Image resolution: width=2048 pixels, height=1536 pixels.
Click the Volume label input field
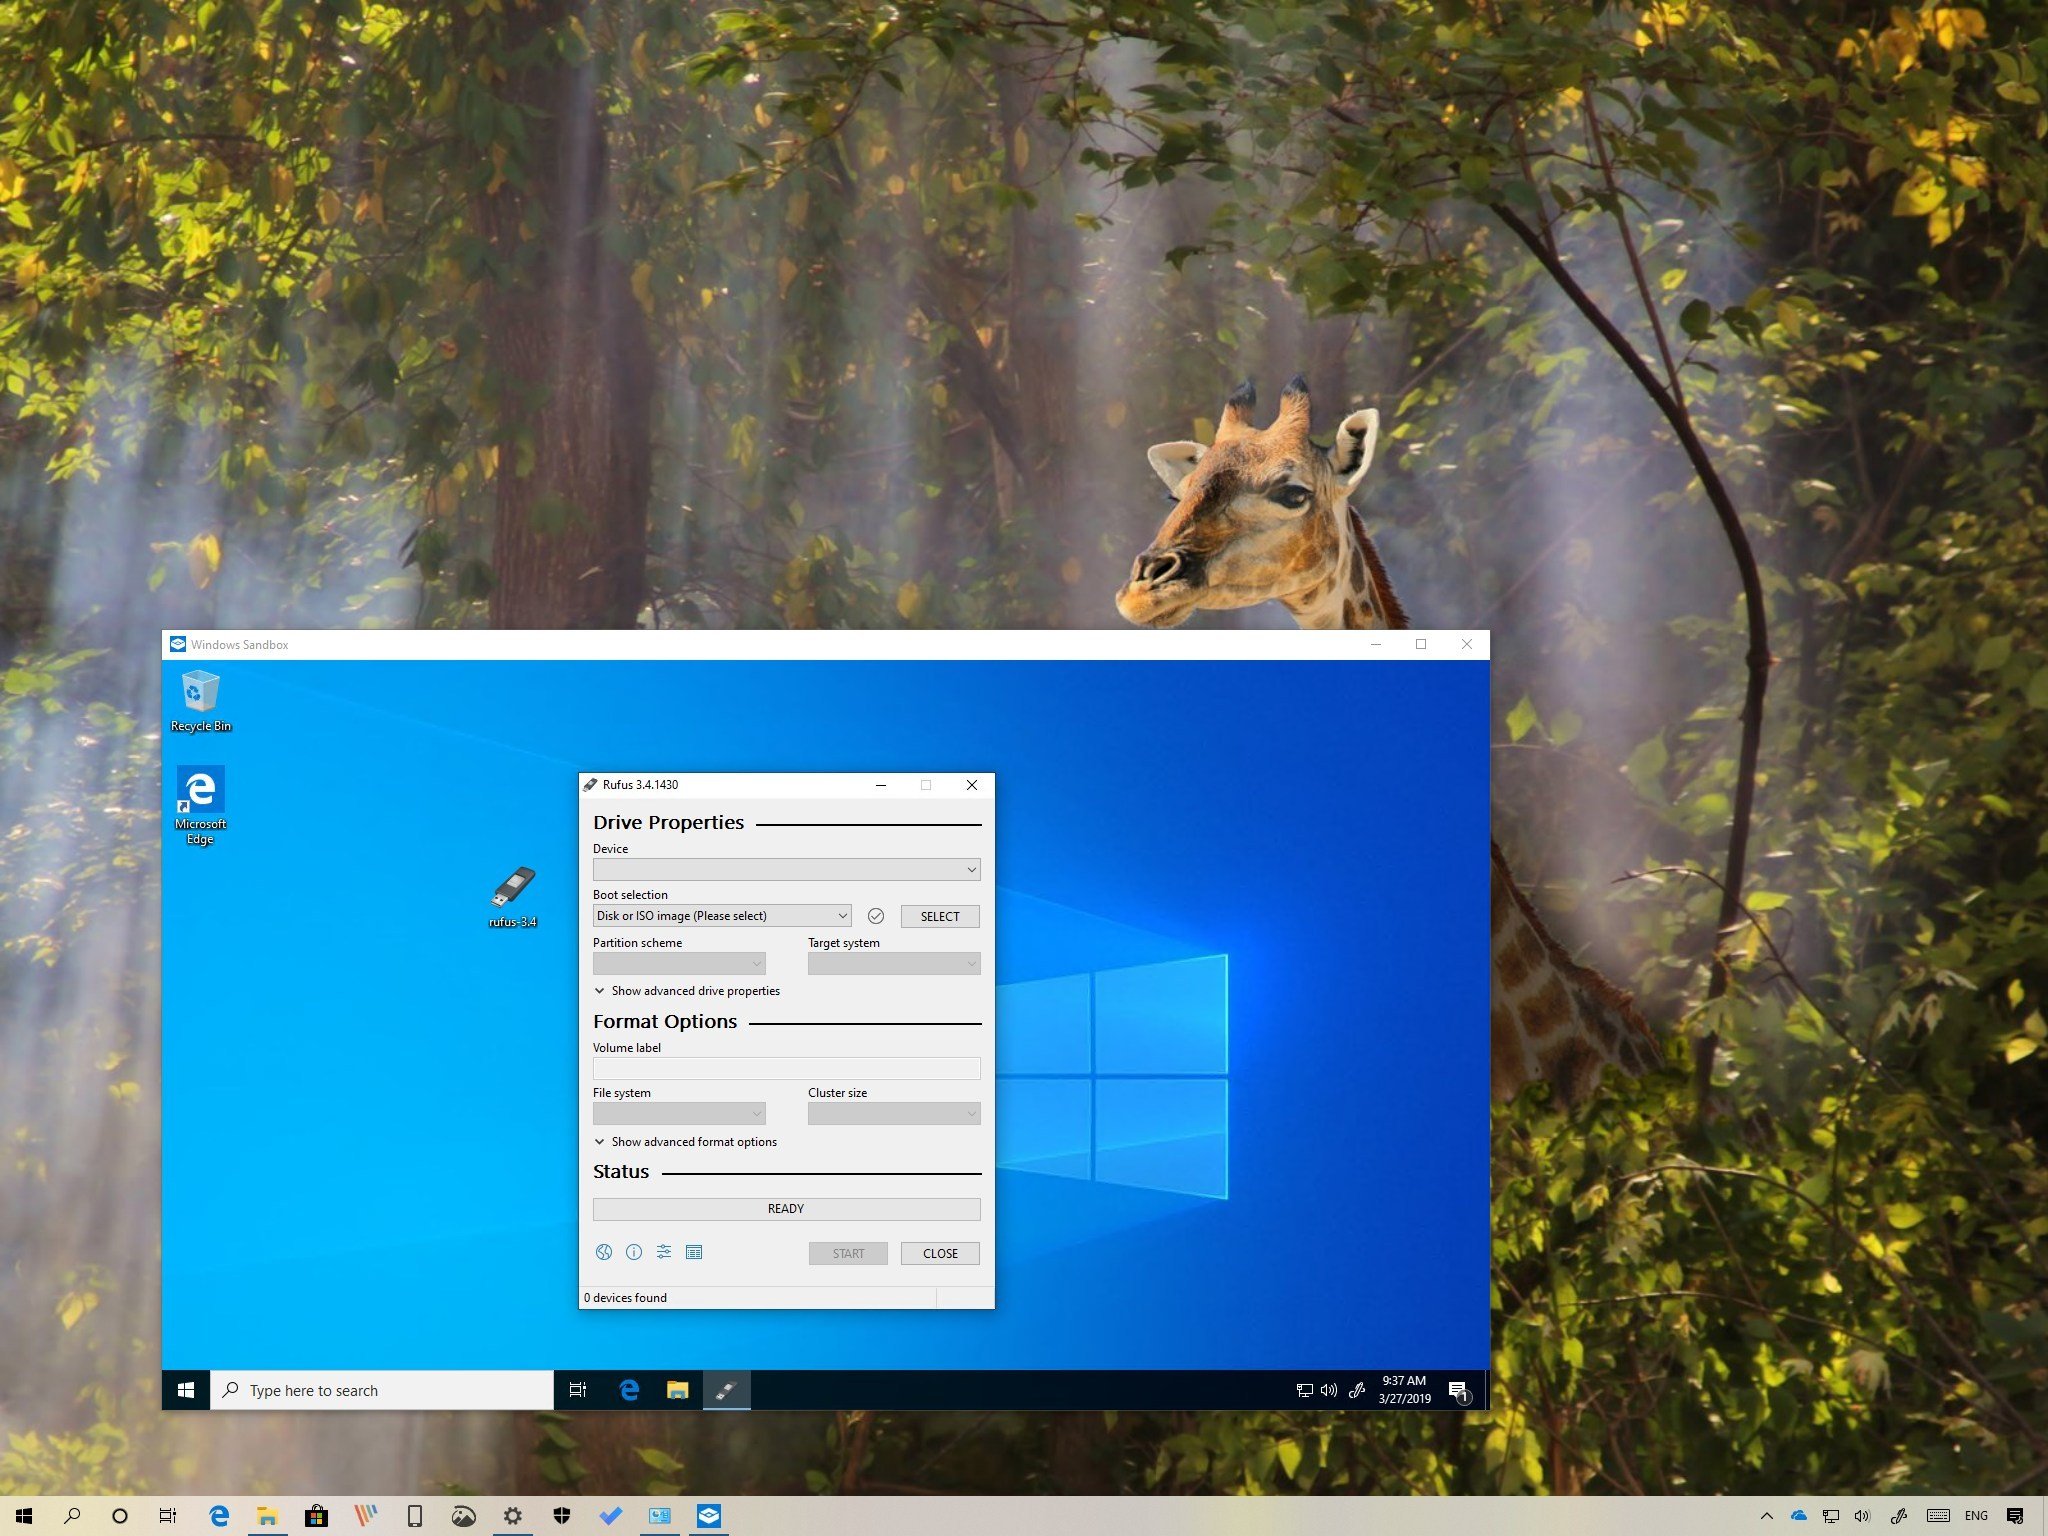tap(786, 1068)
